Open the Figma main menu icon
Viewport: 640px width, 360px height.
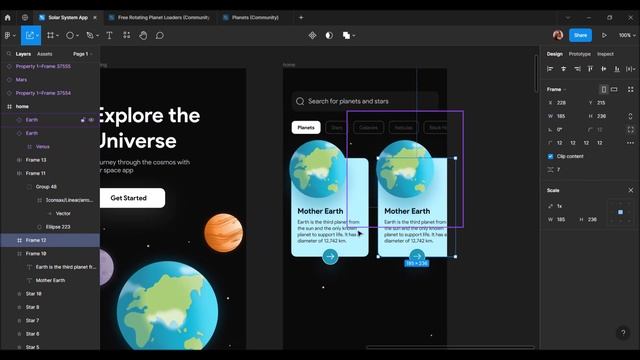pos(8,36)
